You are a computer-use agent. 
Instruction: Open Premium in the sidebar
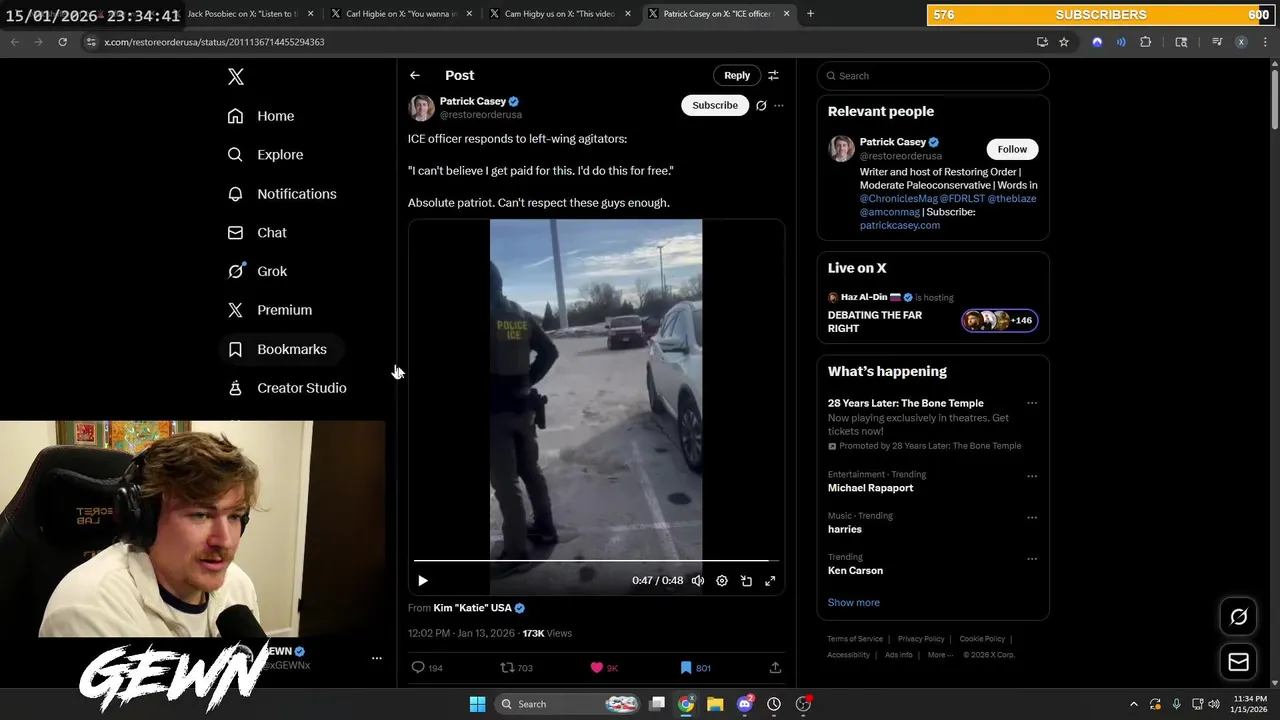point(270,310)
